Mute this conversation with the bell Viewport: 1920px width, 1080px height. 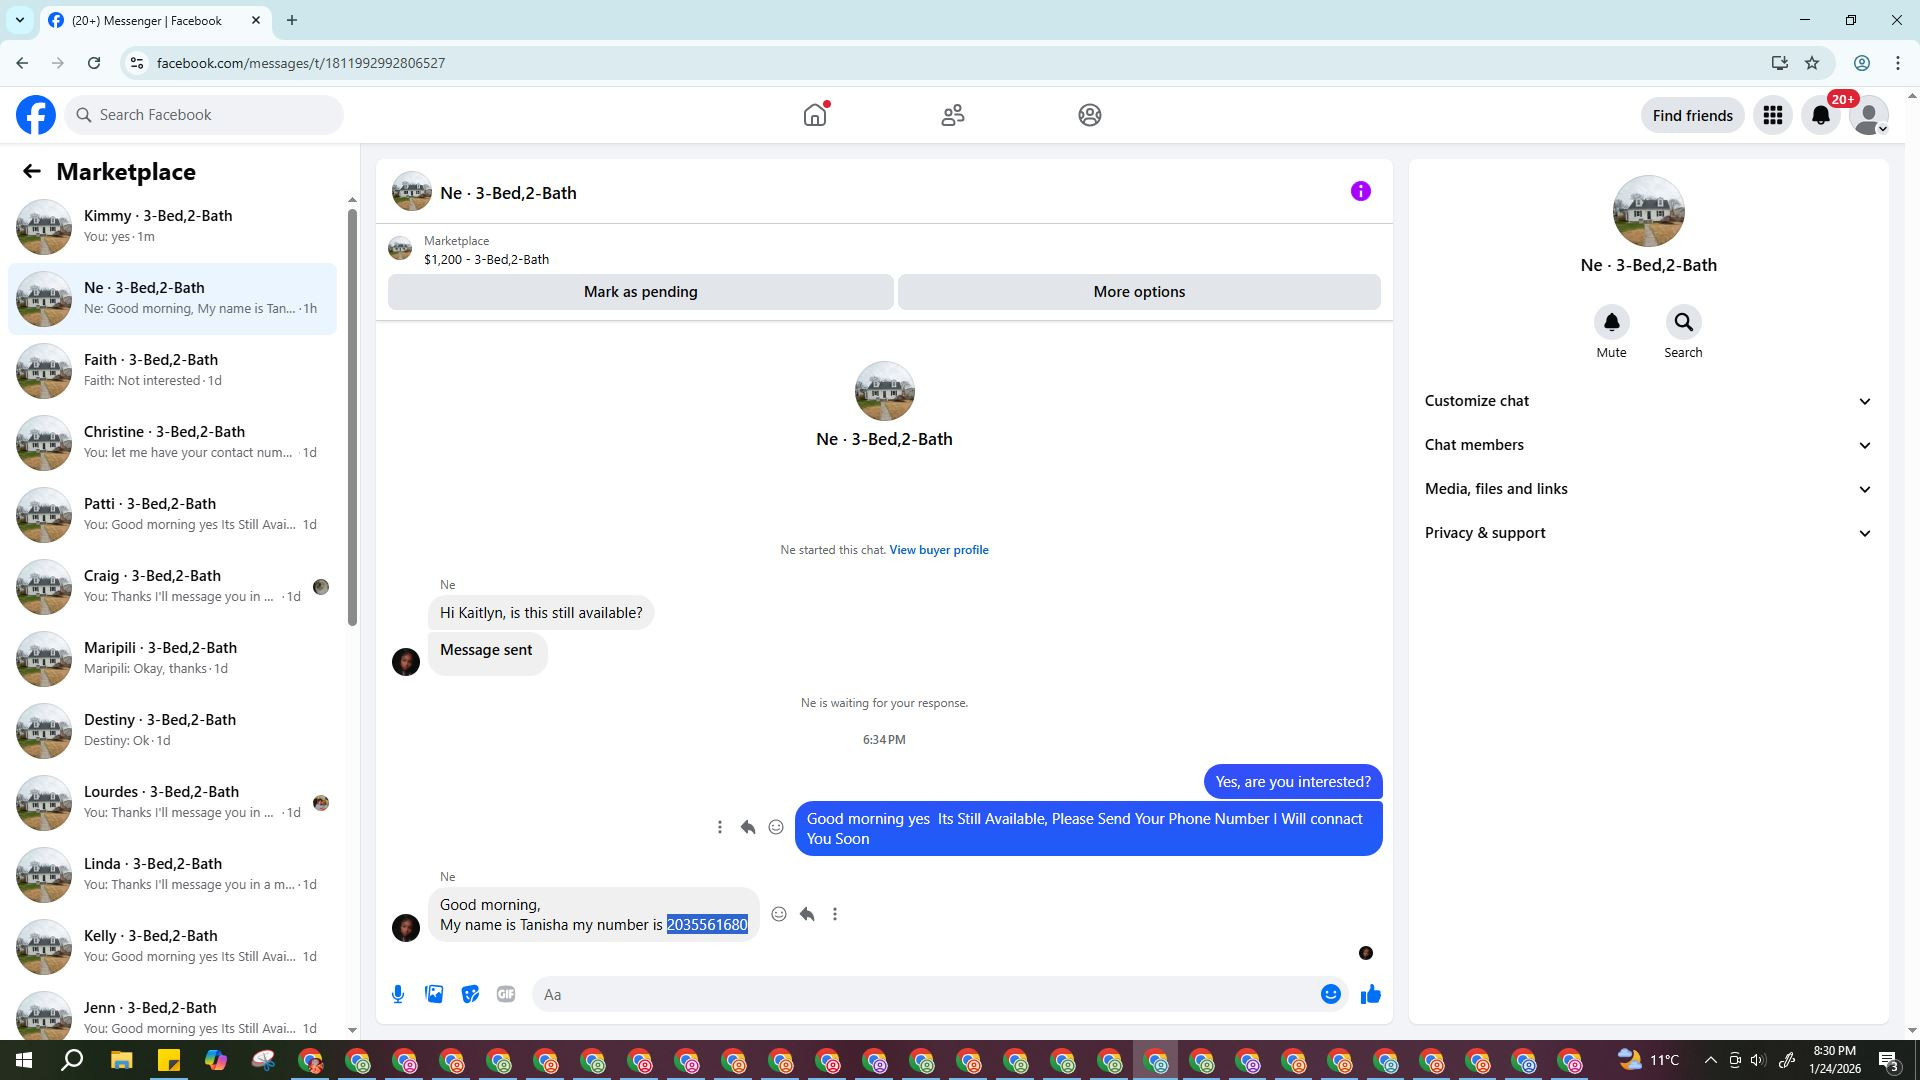coord(1611,323)
